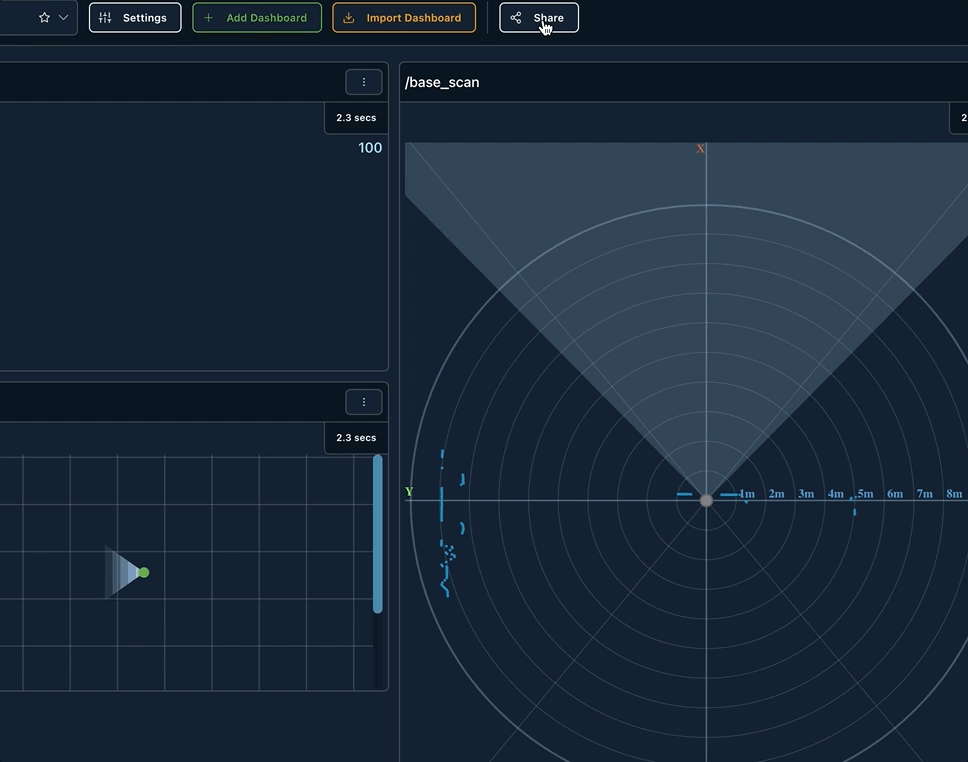Click the 4m range label

coord(835,493)
